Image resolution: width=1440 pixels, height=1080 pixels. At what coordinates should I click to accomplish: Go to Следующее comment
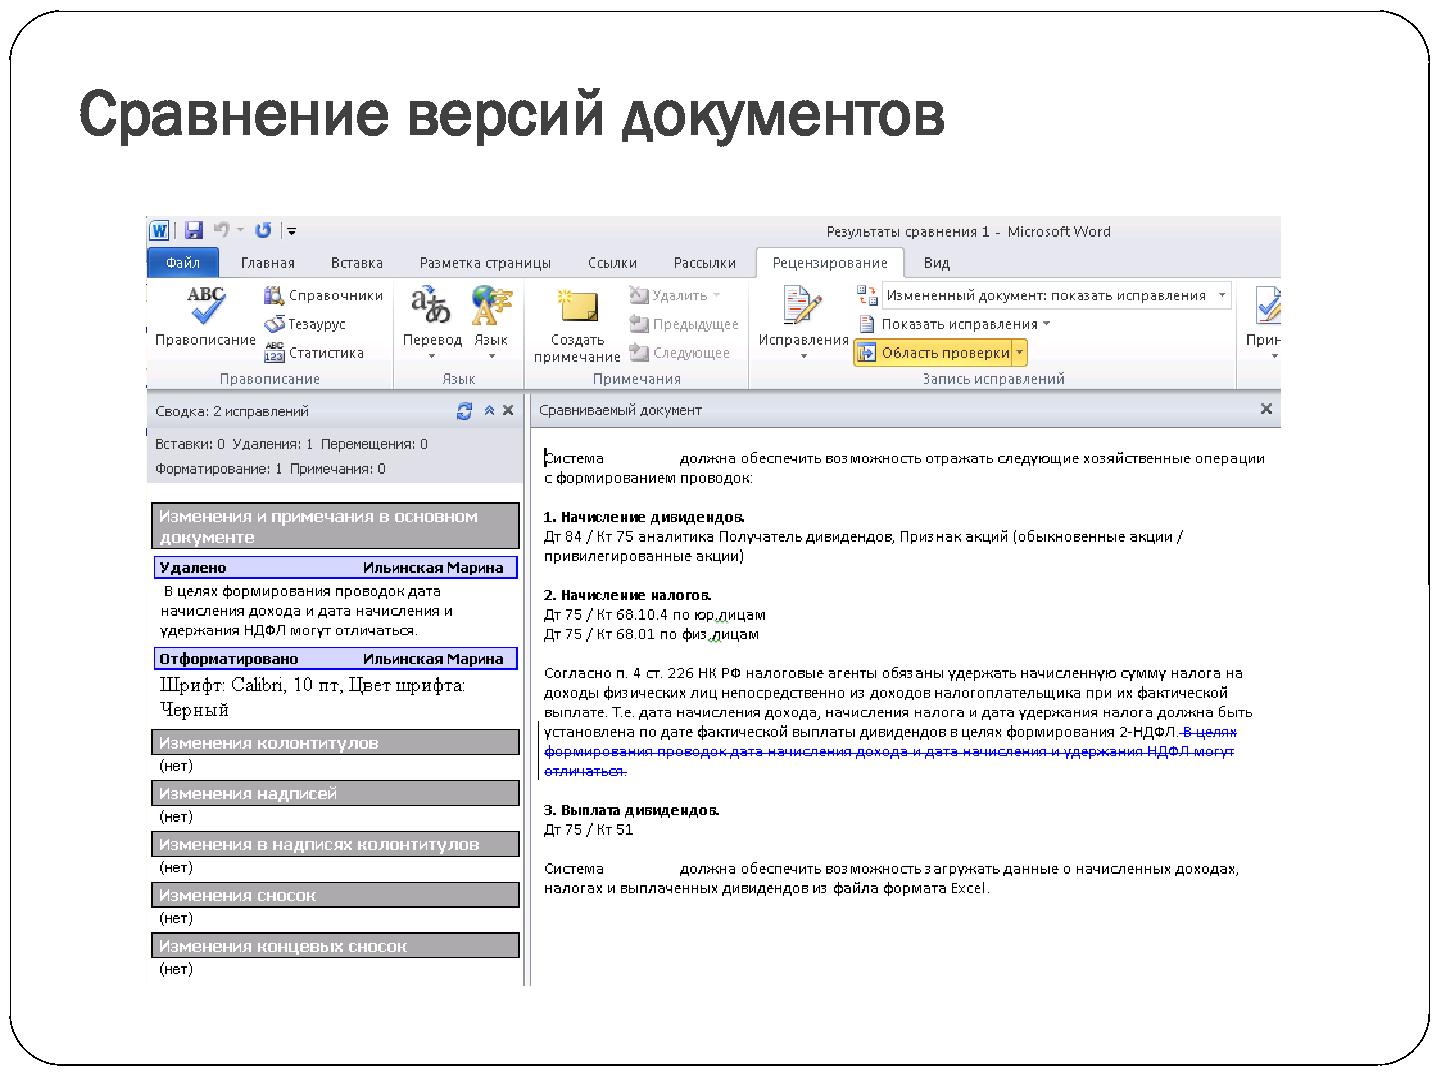(x=680, y=352)
